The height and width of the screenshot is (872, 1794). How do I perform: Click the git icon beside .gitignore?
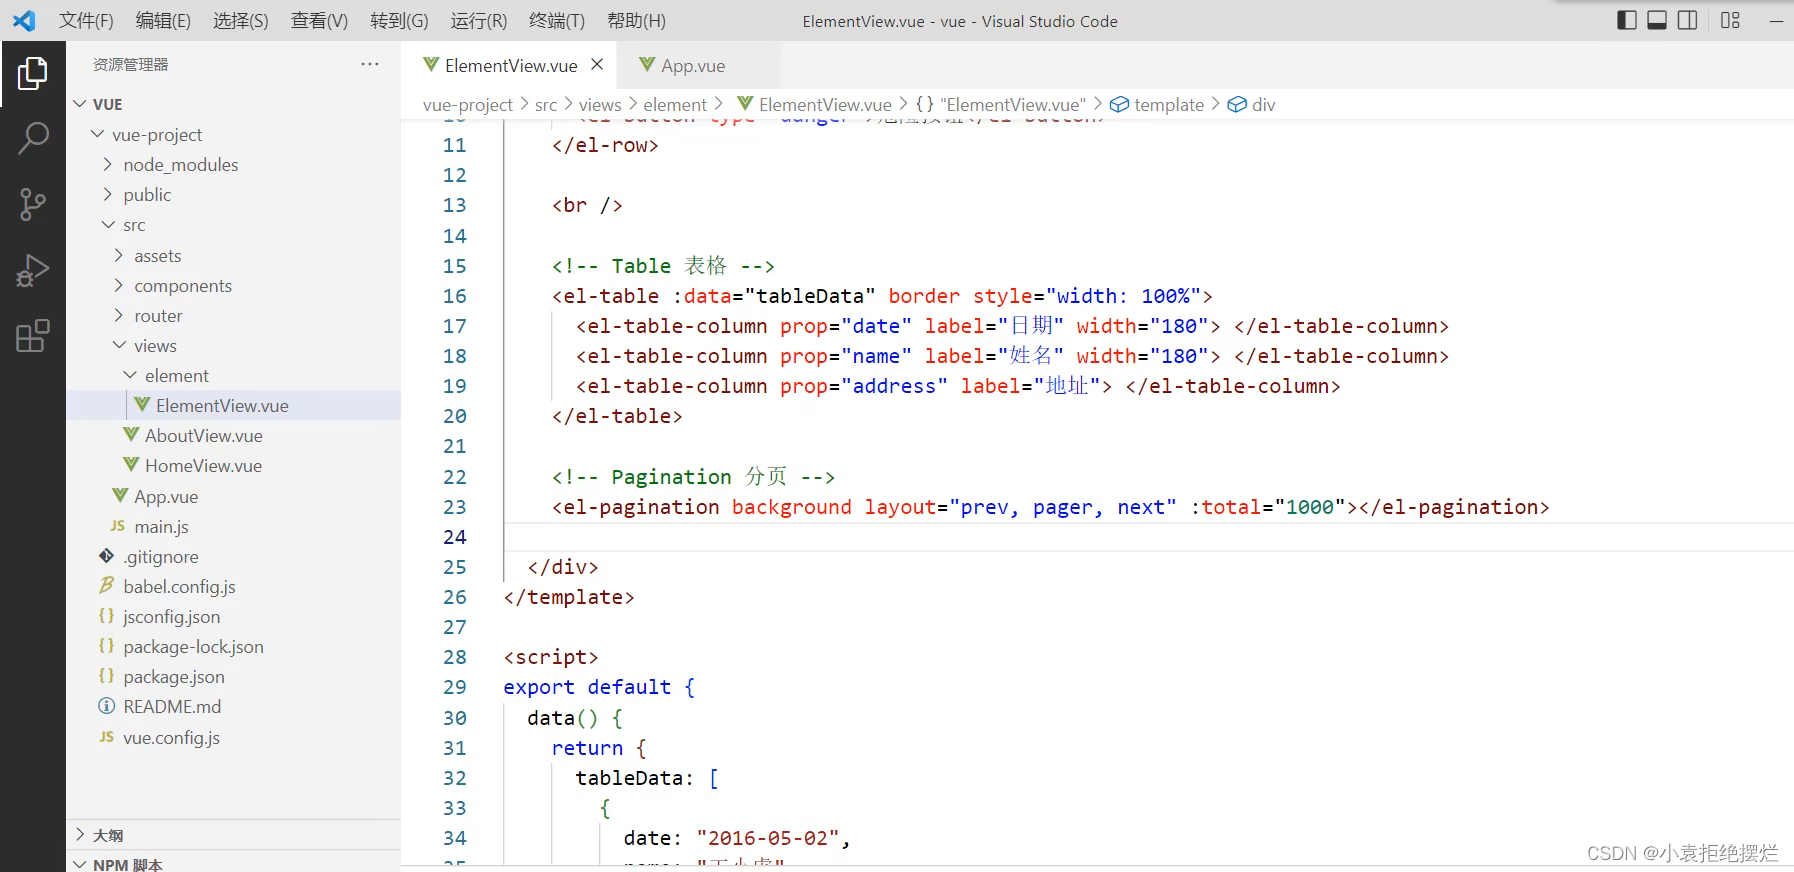pyautogui.click(x=107, y=556)
